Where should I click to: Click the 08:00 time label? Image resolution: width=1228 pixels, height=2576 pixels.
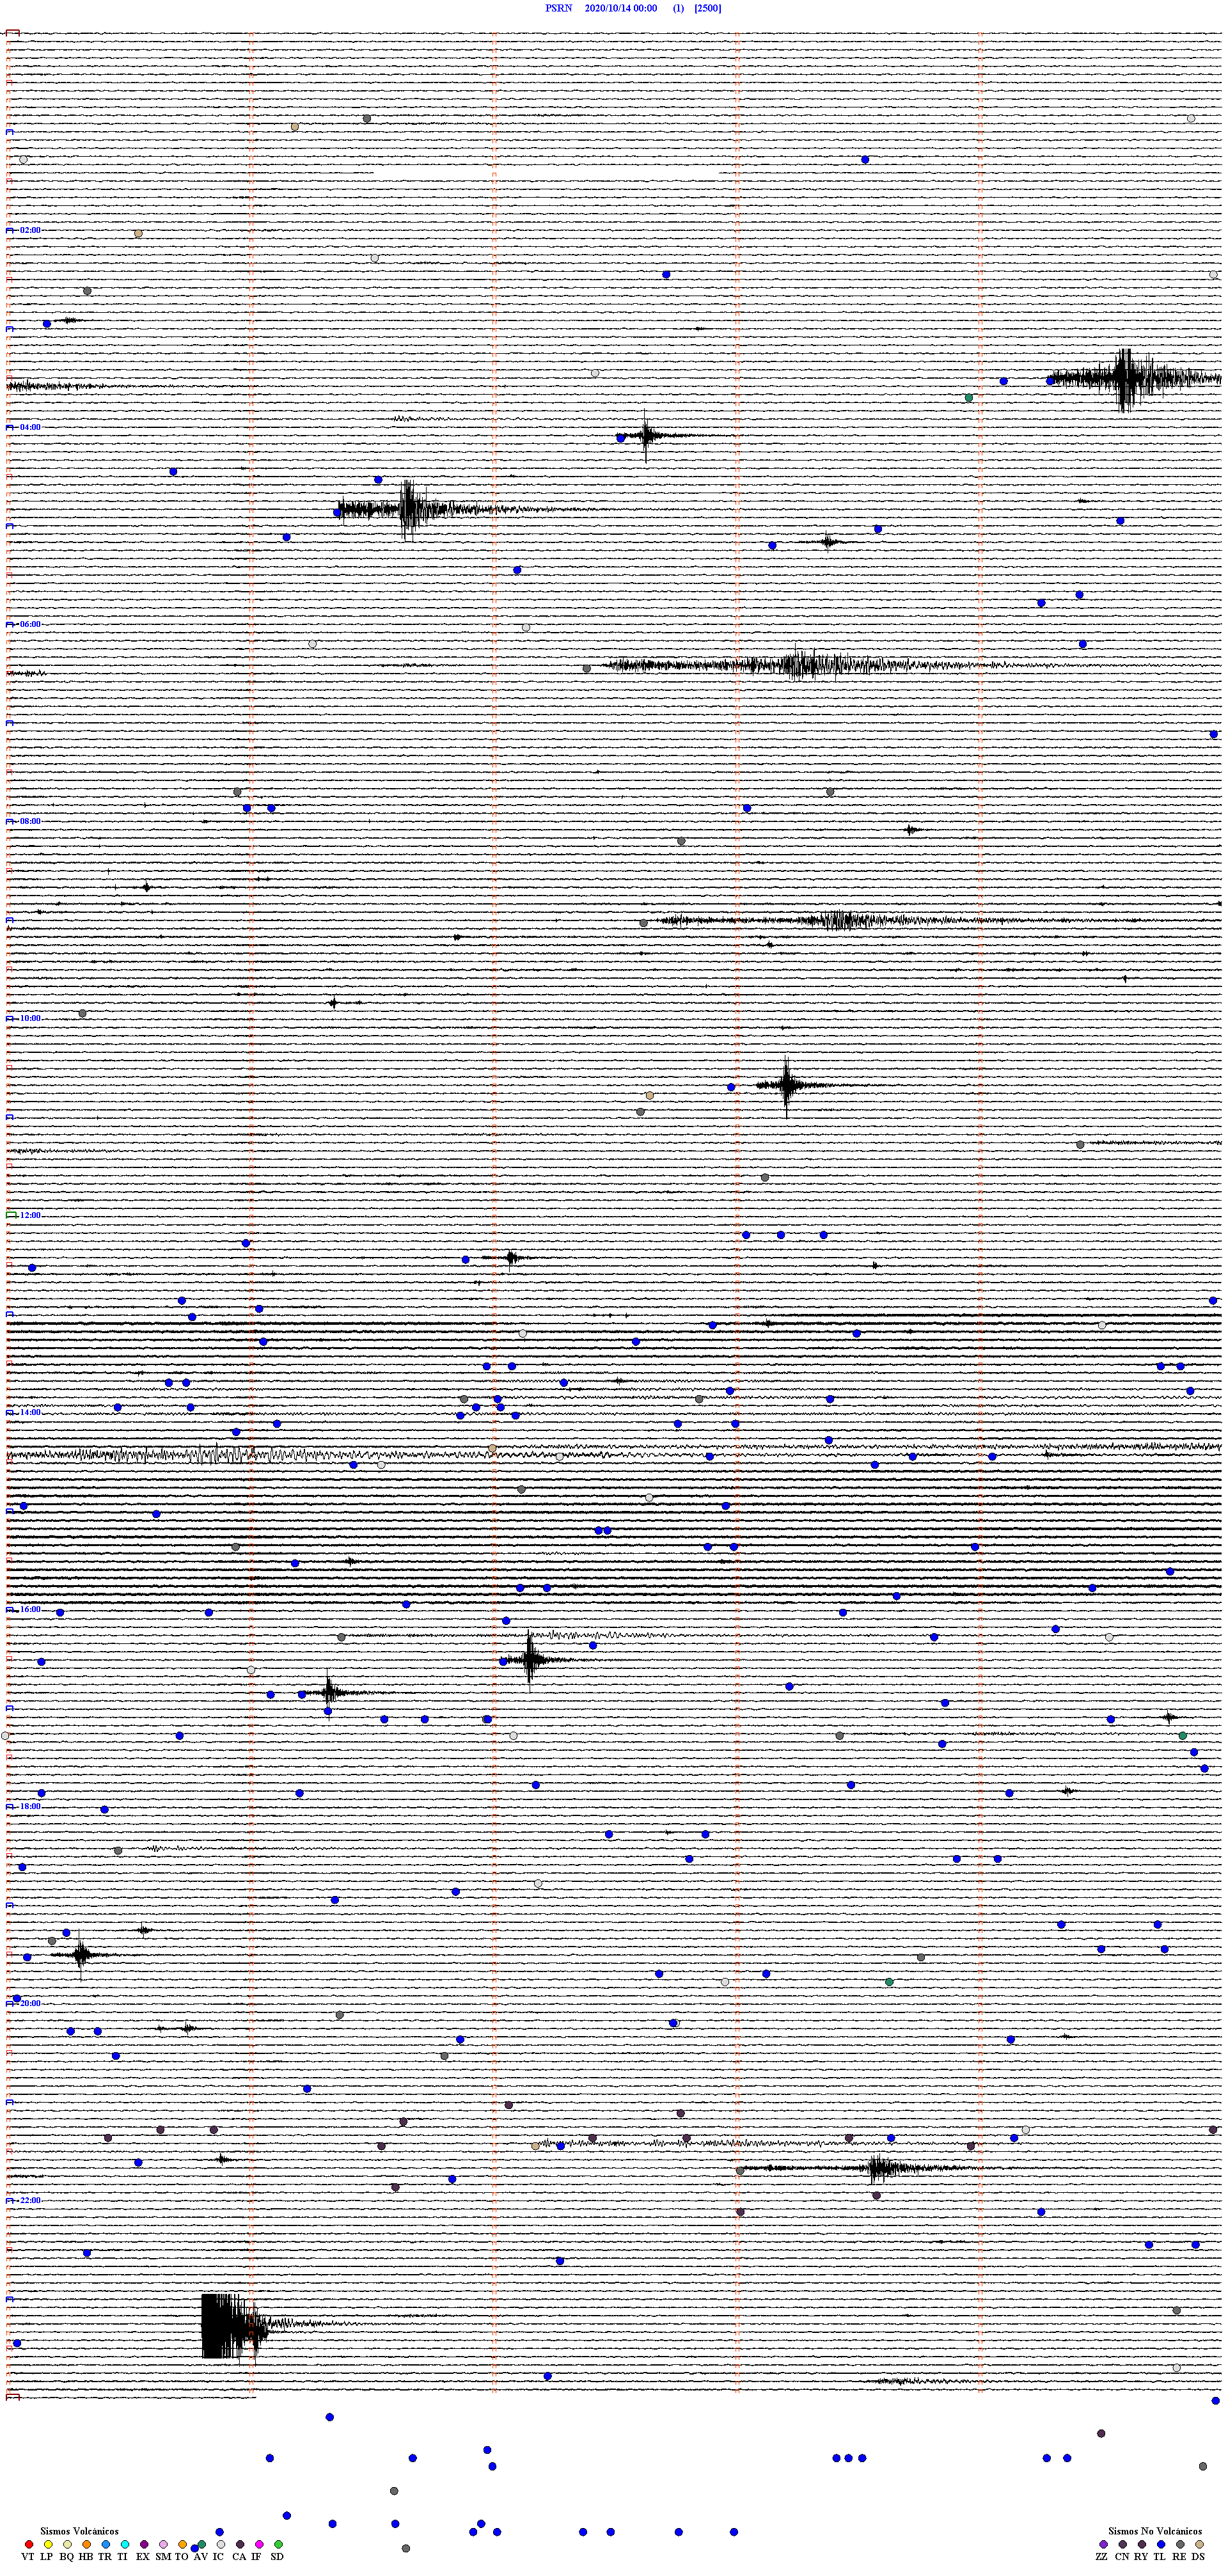click(30, 821)
